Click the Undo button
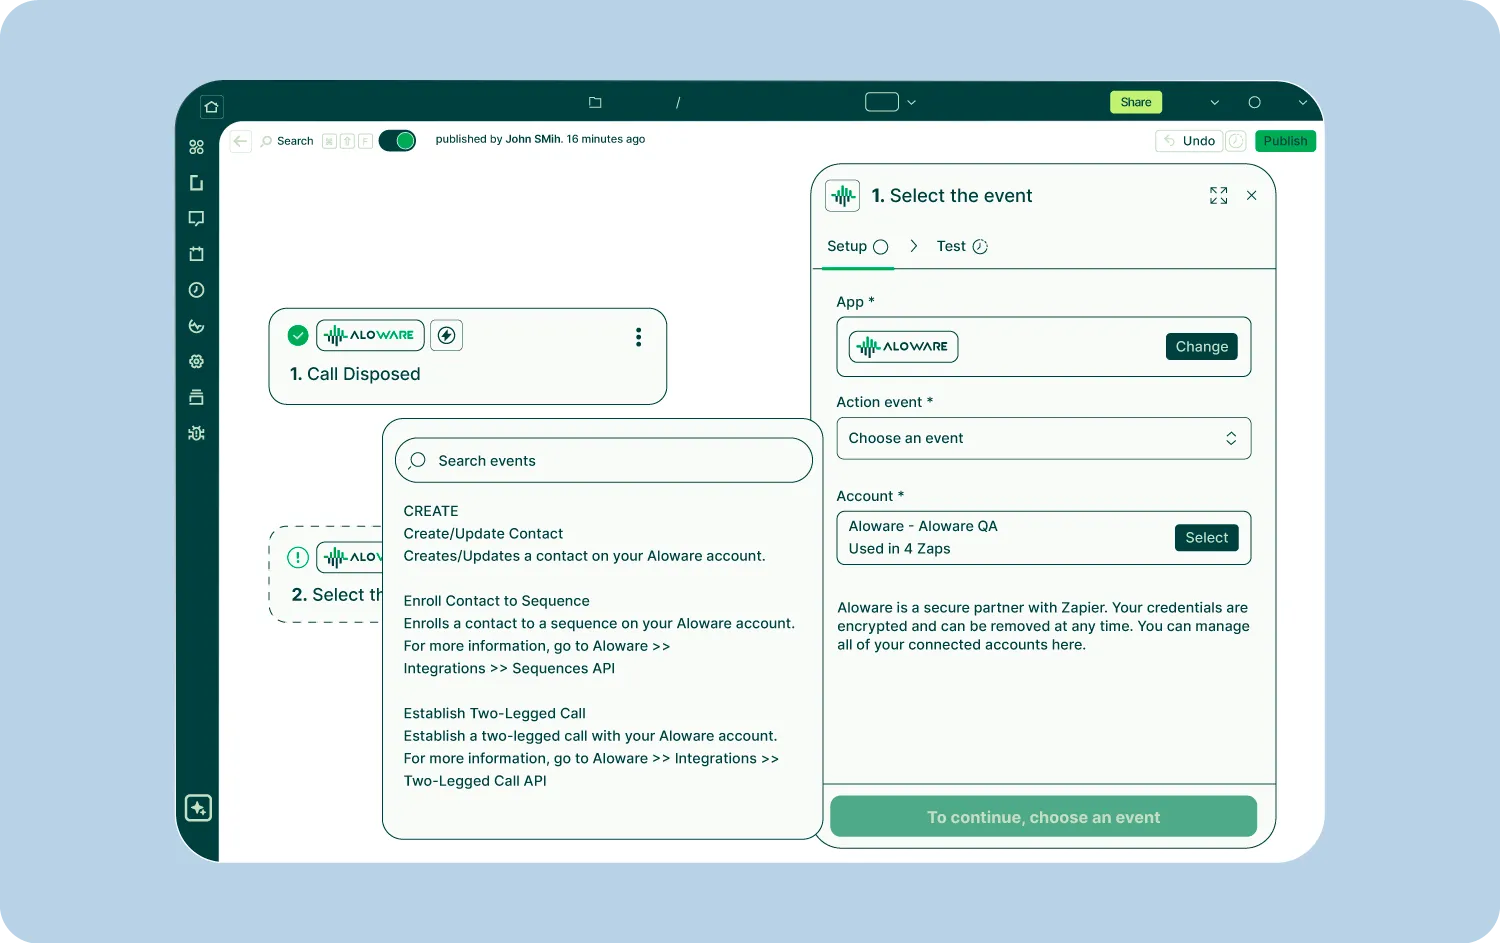 pos(1189,141)
